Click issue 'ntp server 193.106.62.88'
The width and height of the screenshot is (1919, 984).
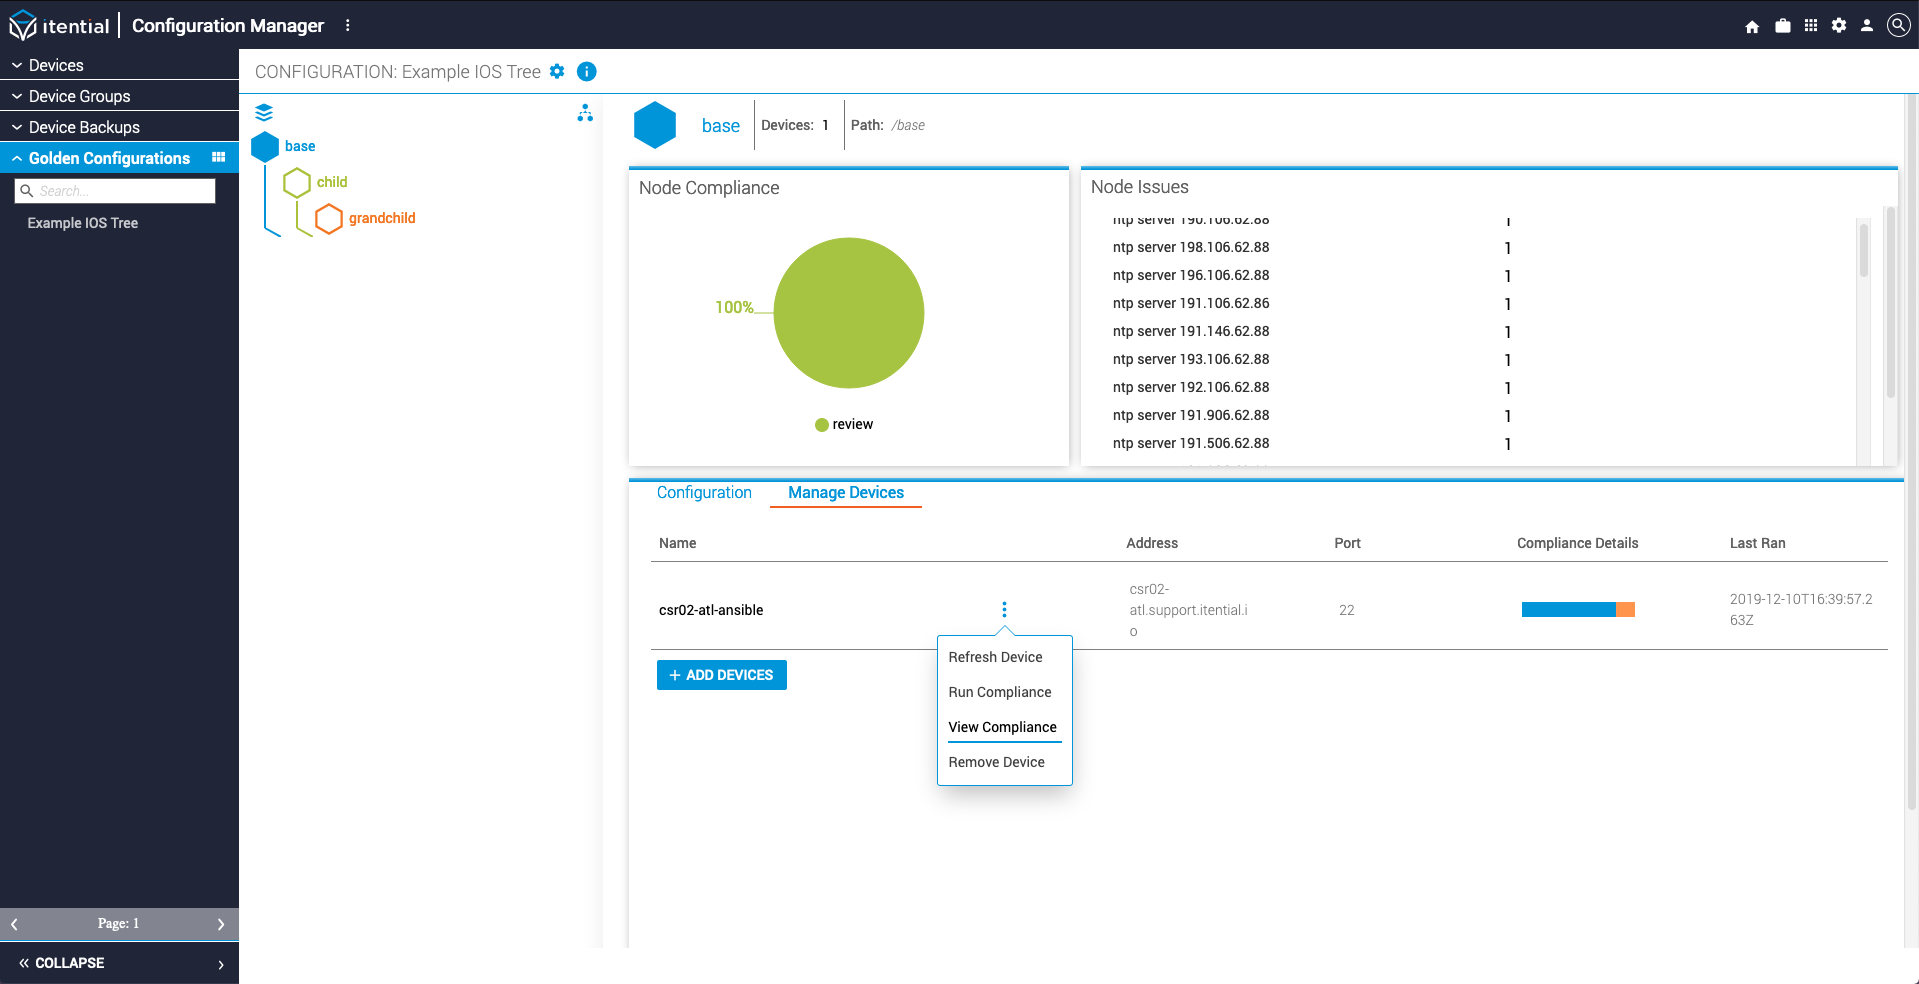(x=1191, y=359)
